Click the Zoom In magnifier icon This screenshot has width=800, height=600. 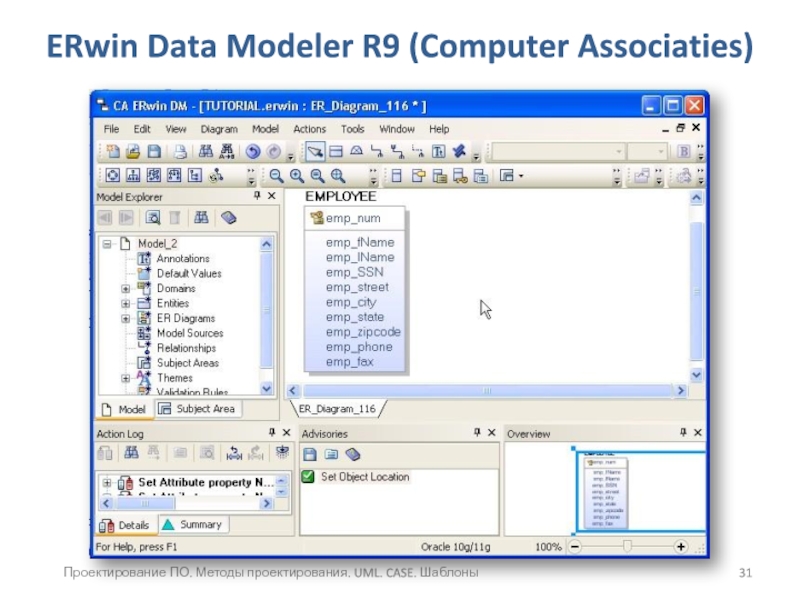pyautogui.click(x=297, y=176)
